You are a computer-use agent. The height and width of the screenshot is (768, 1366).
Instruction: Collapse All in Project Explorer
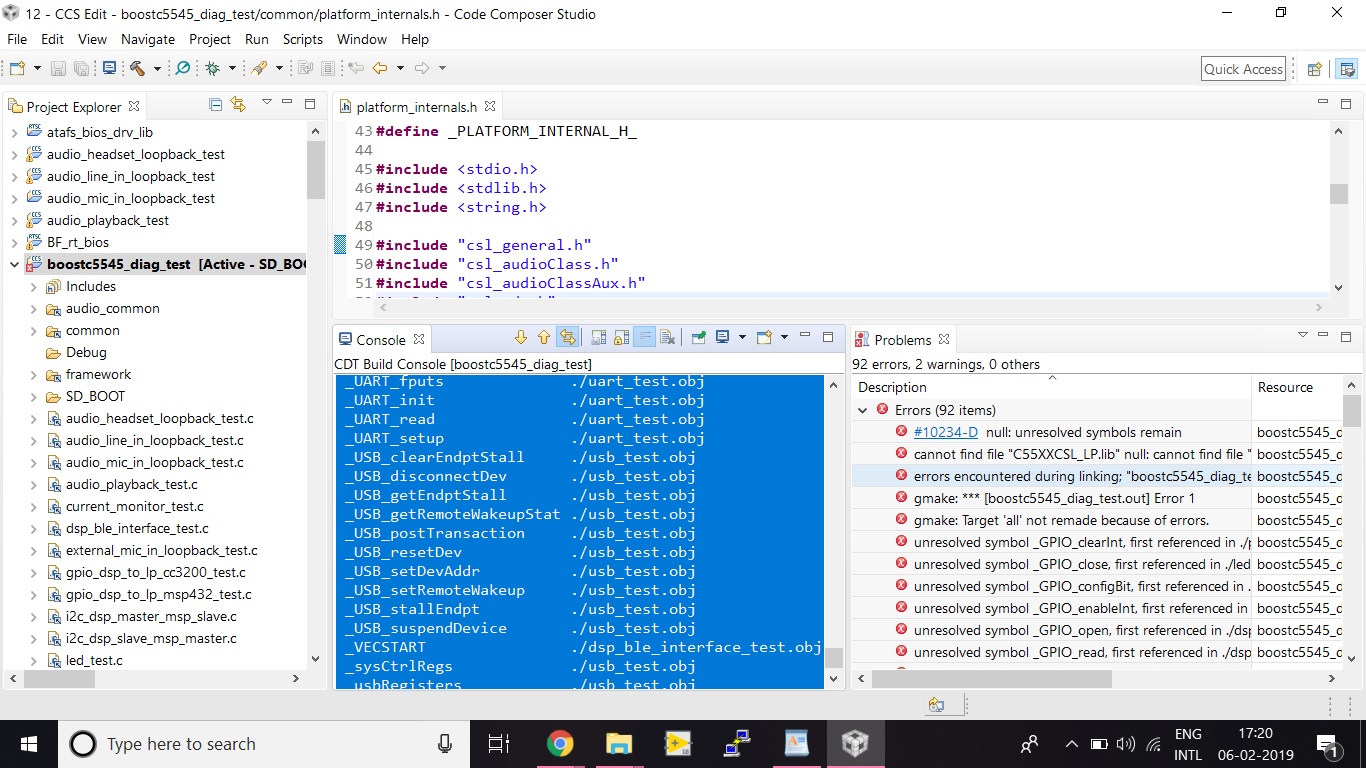tap(215, 104)
